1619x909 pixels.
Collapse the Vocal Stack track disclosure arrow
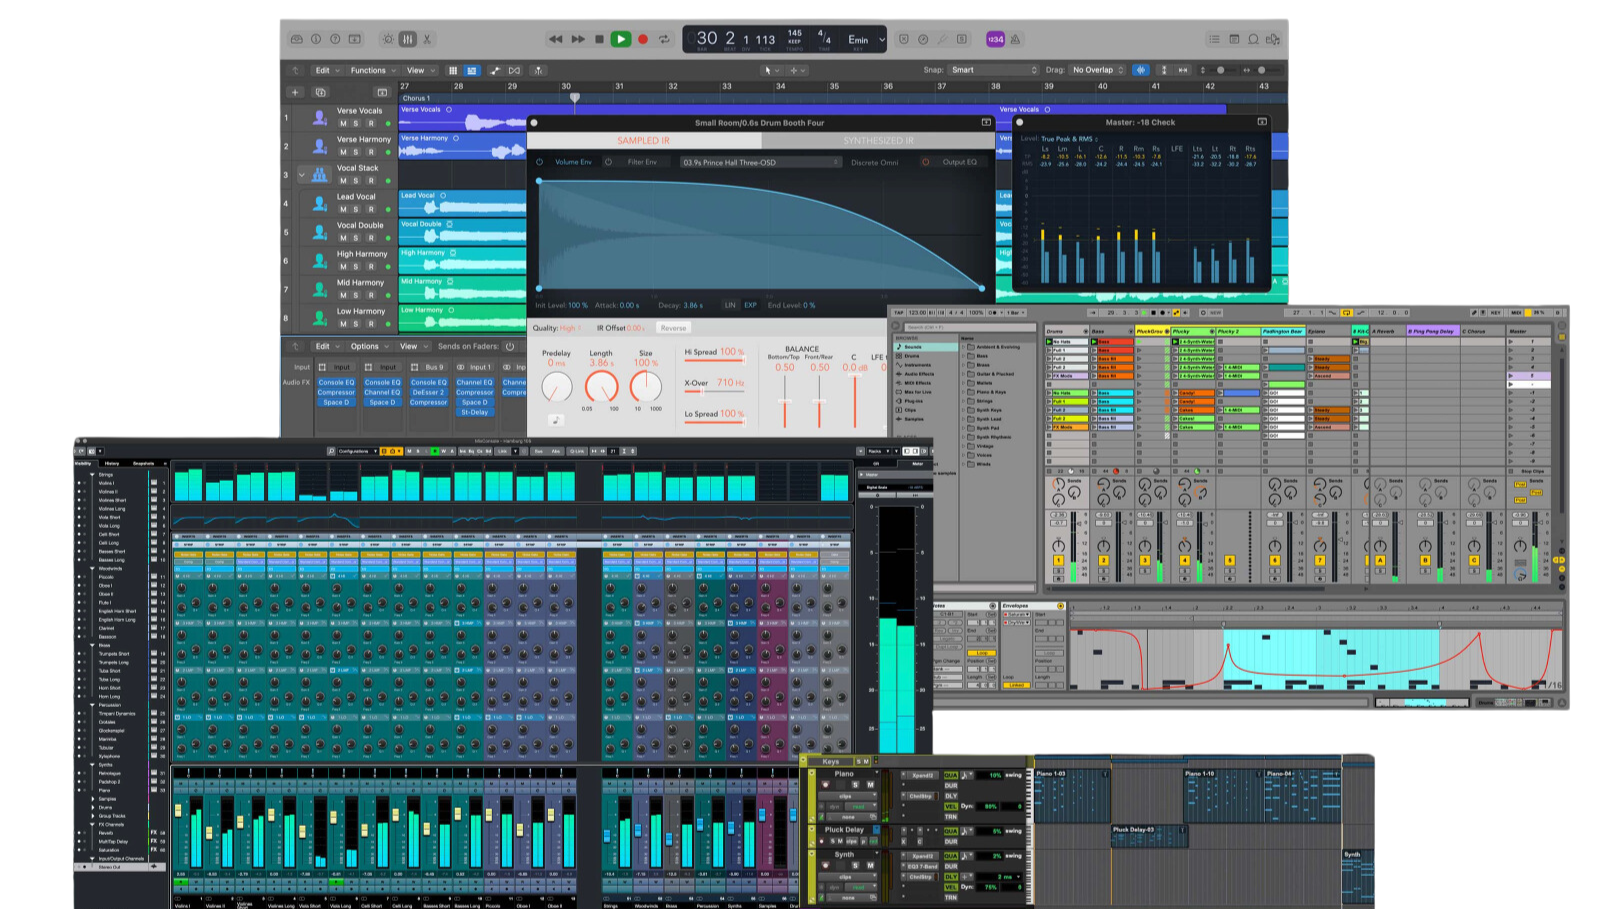click(302, 175)
